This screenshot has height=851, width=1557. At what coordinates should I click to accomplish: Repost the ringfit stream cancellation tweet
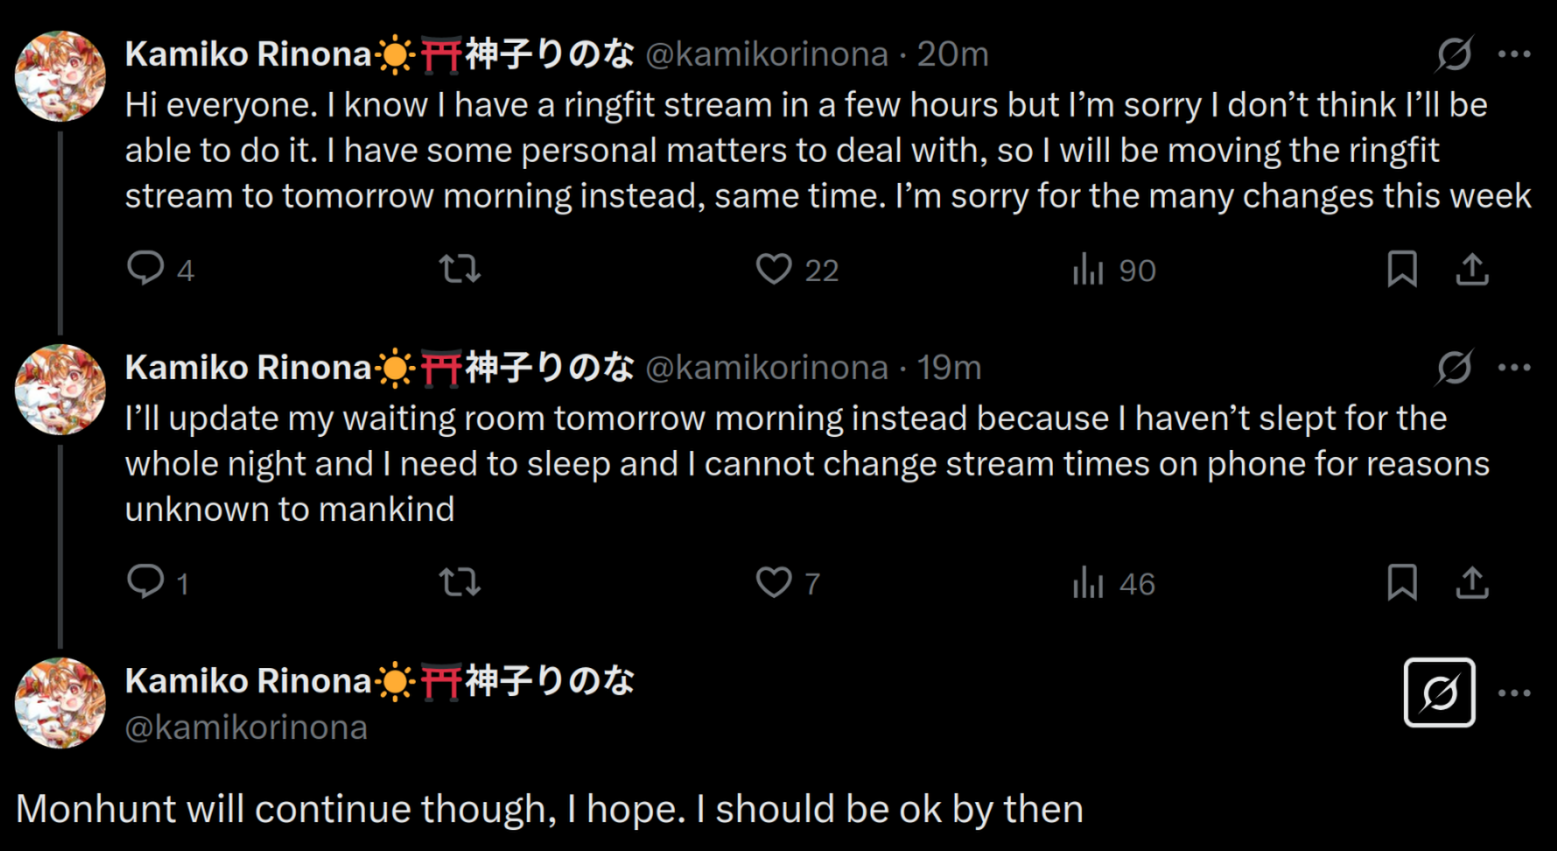[460, 268]
